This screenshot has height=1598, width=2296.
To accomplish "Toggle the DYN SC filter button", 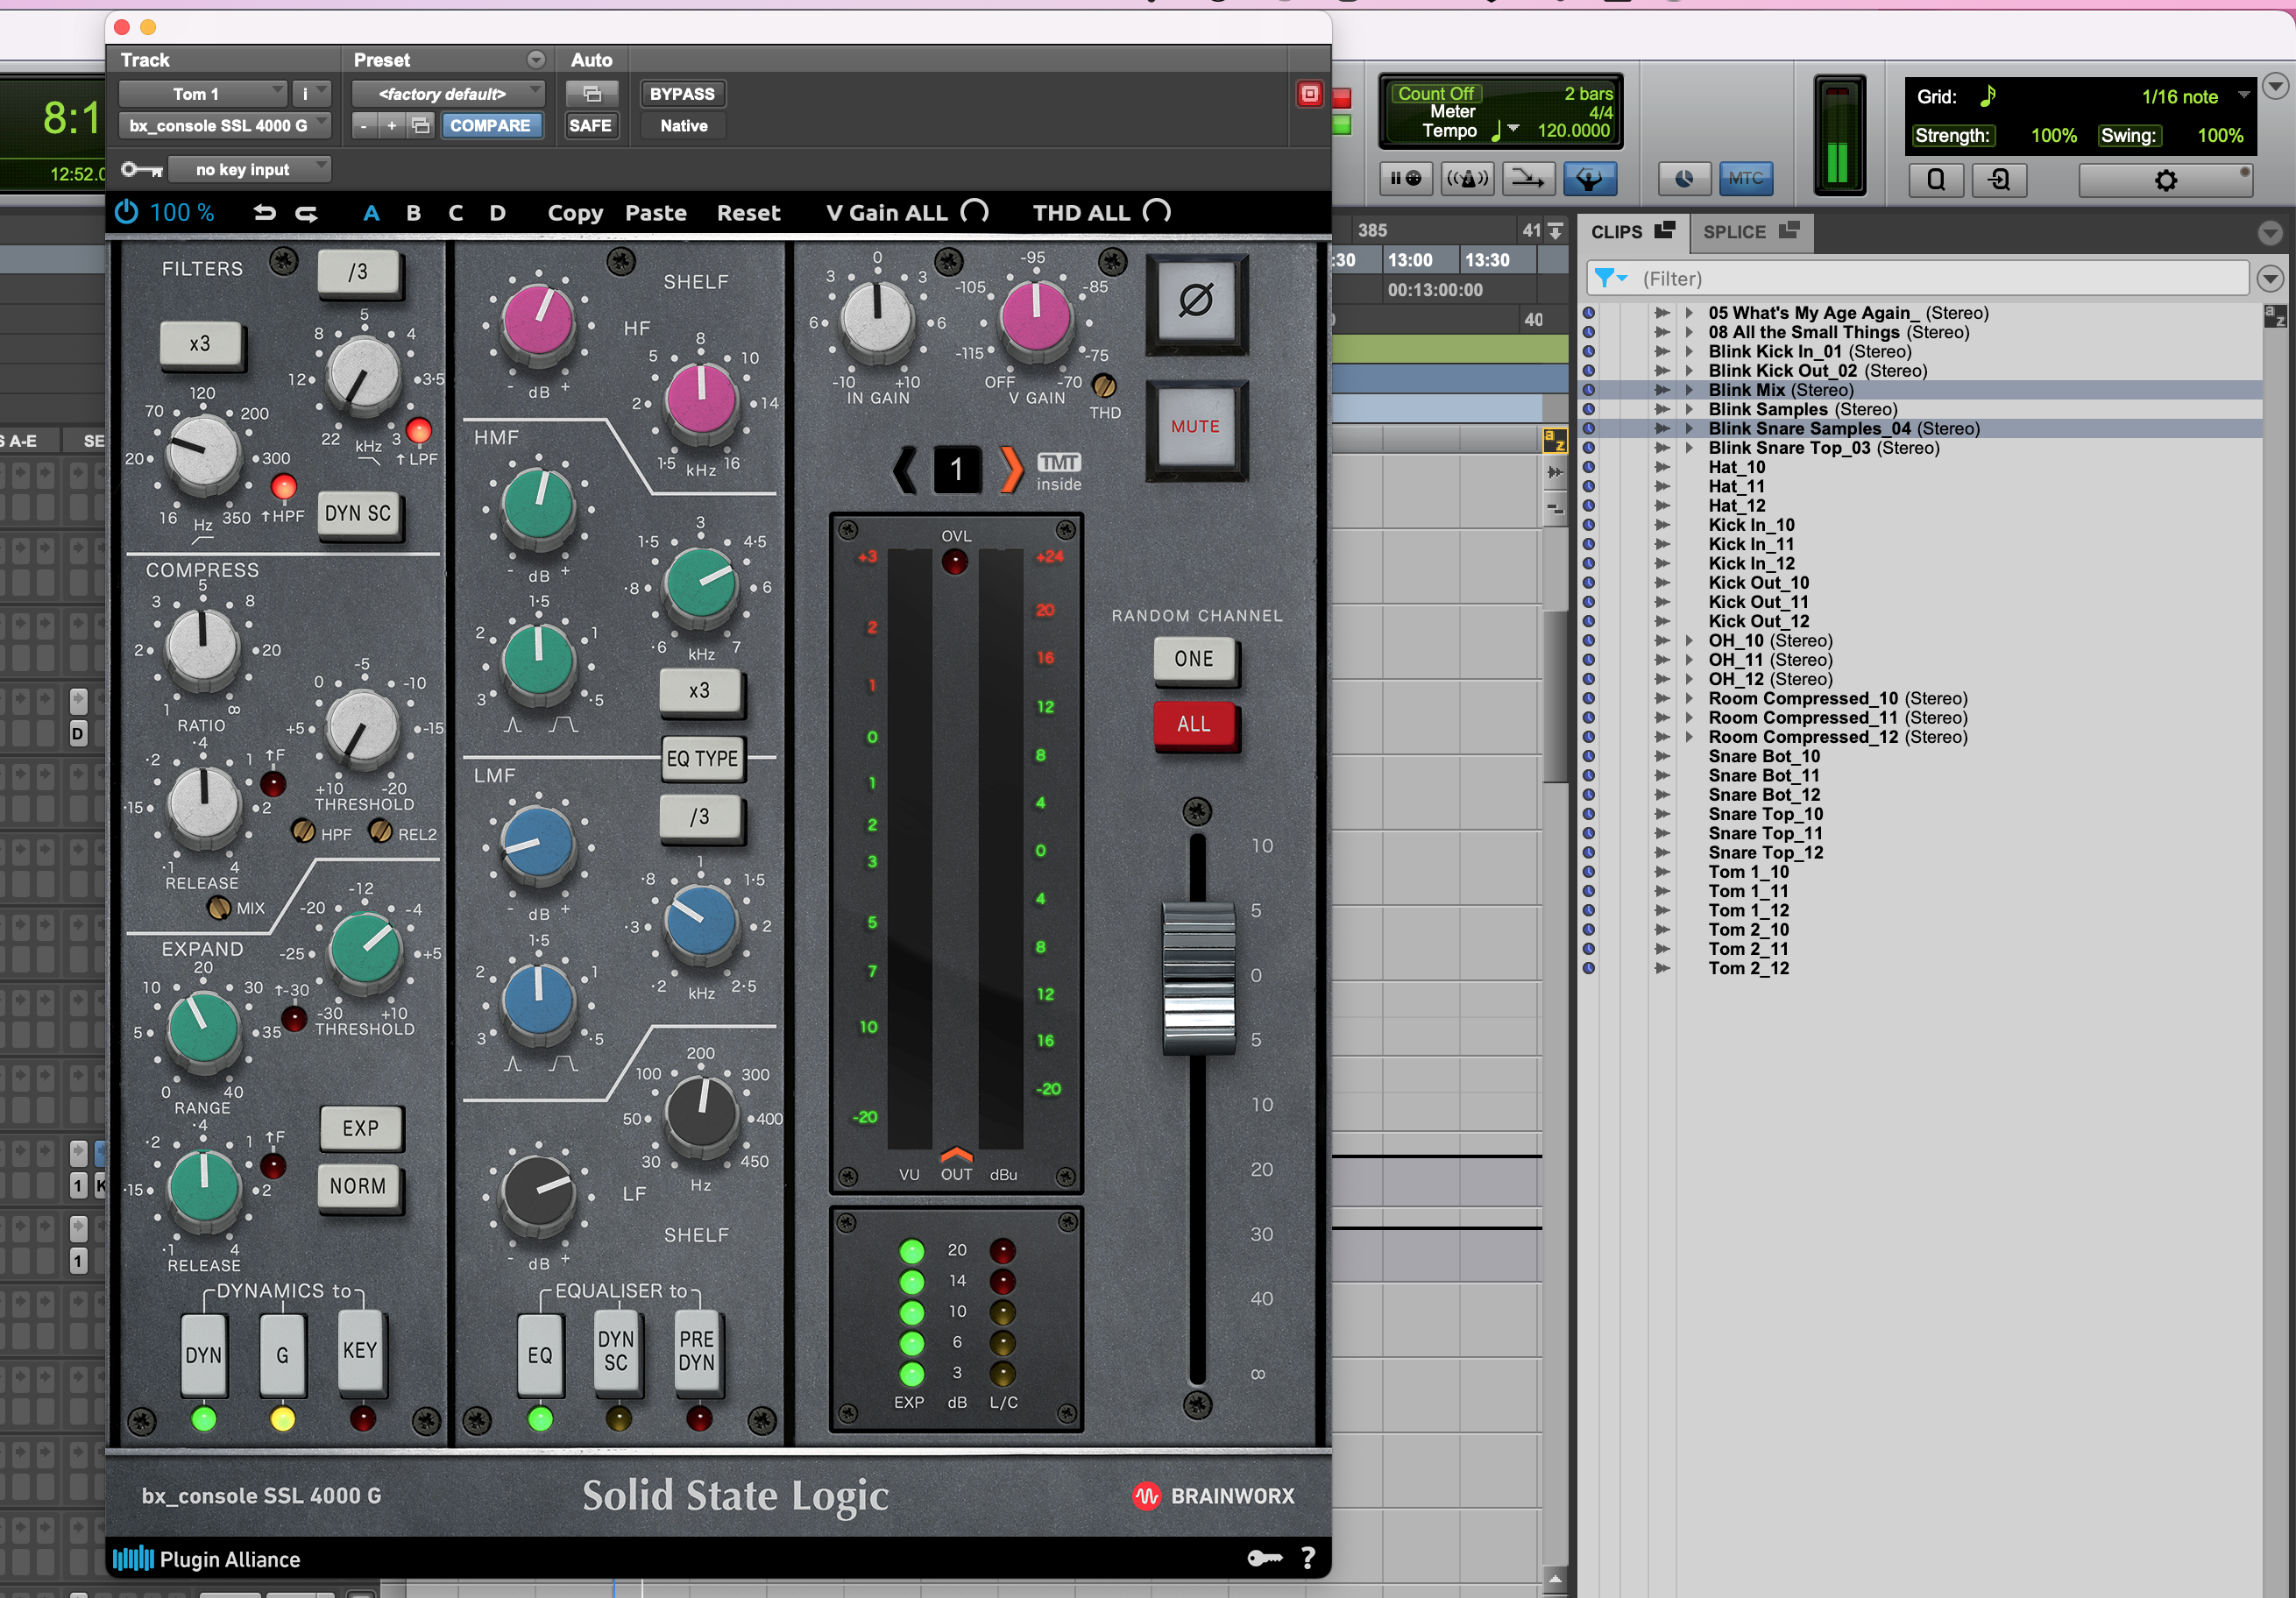I will 358,513.
